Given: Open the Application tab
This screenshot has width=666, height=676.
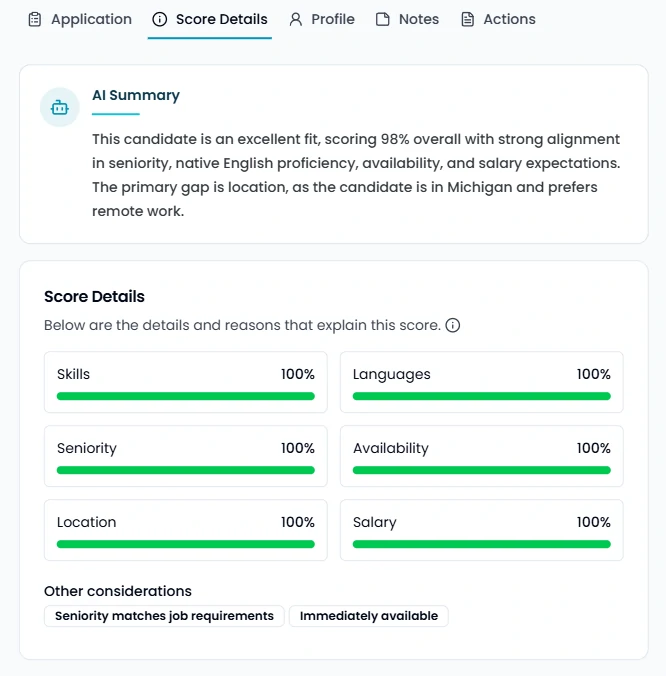Looking at the screenshot, I should (x=91, y=19).
